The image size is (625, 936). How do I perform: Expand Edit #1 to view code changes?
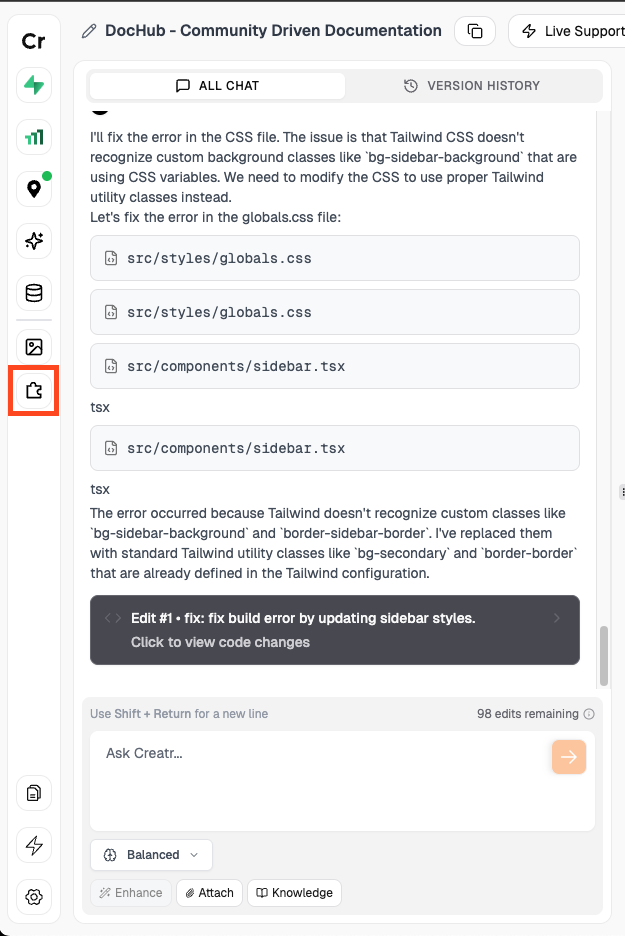coord(335,630)
